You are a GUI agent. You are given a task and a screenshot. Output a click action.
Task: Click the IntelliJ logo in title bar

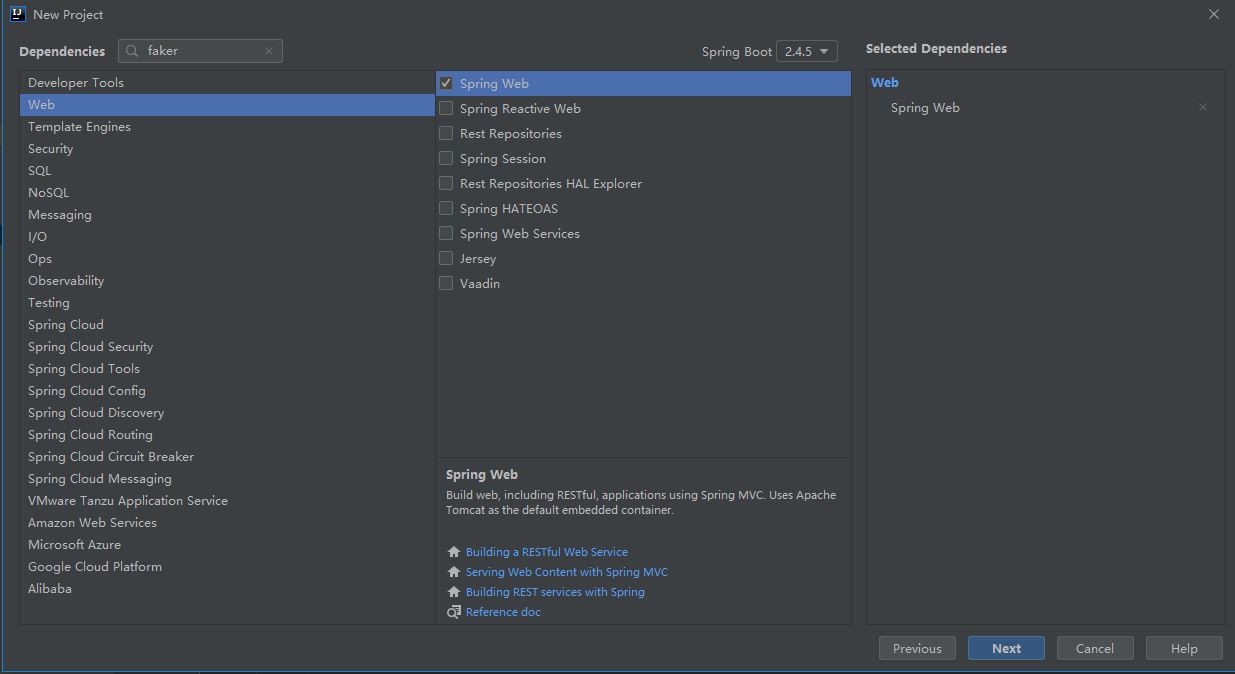coord(17,14)
